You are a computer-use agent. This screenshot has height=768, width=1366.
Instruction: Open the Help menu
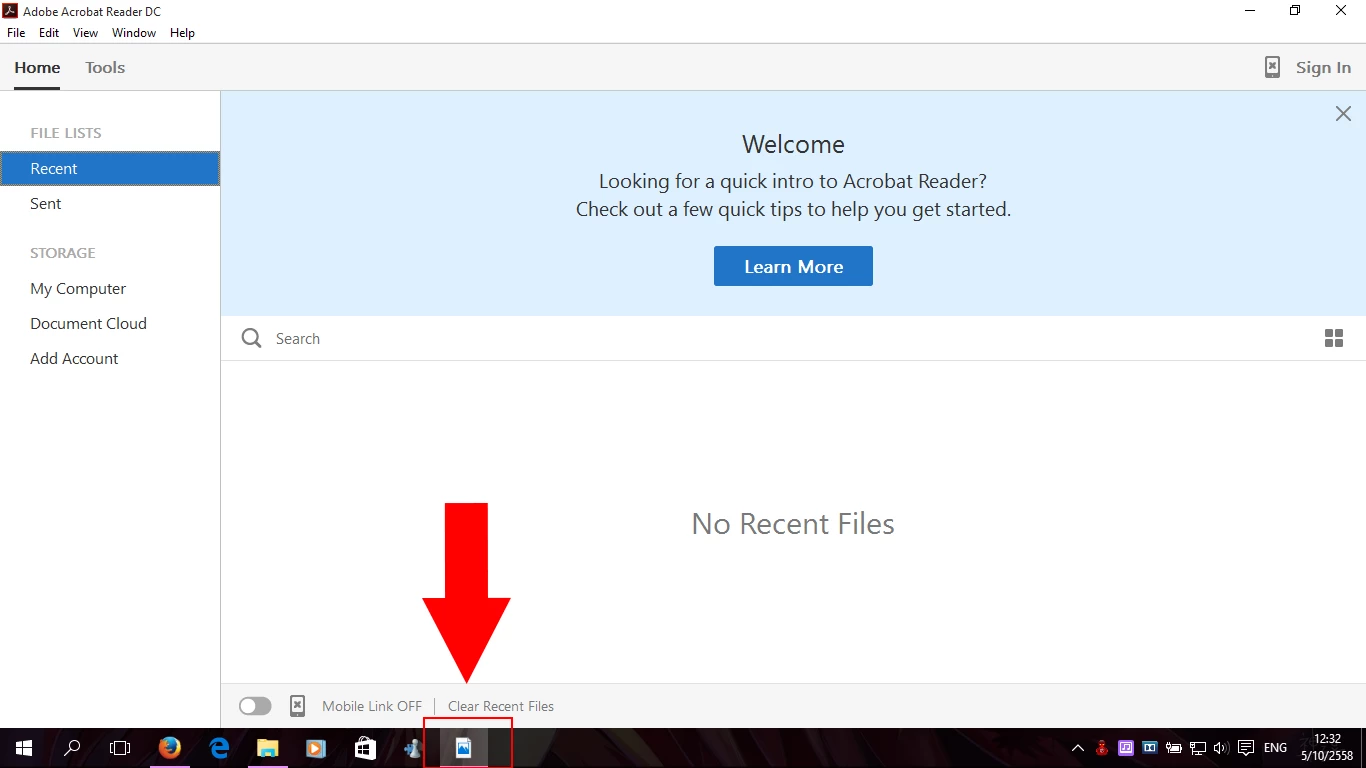[x=182, y=33]
